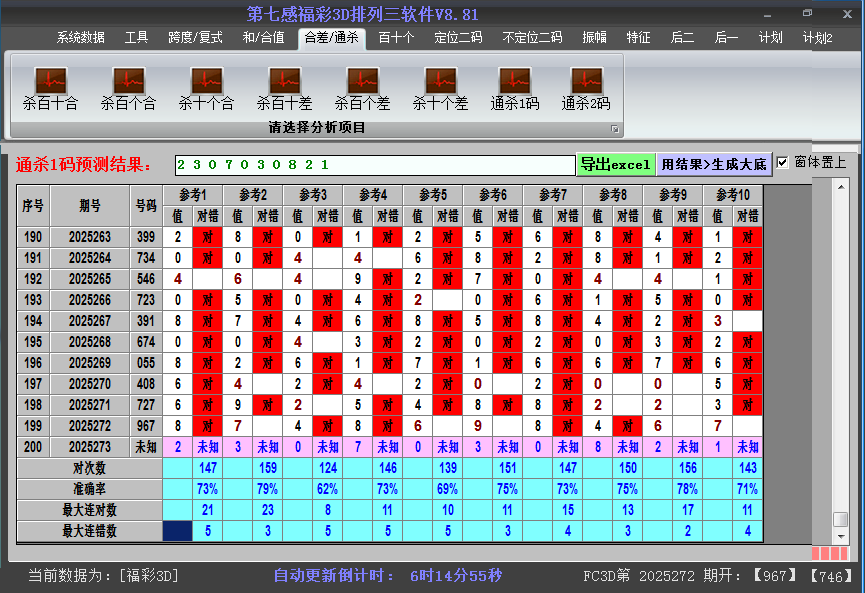
Task: Open the 工具 menu tab
Action: (136, 38)
